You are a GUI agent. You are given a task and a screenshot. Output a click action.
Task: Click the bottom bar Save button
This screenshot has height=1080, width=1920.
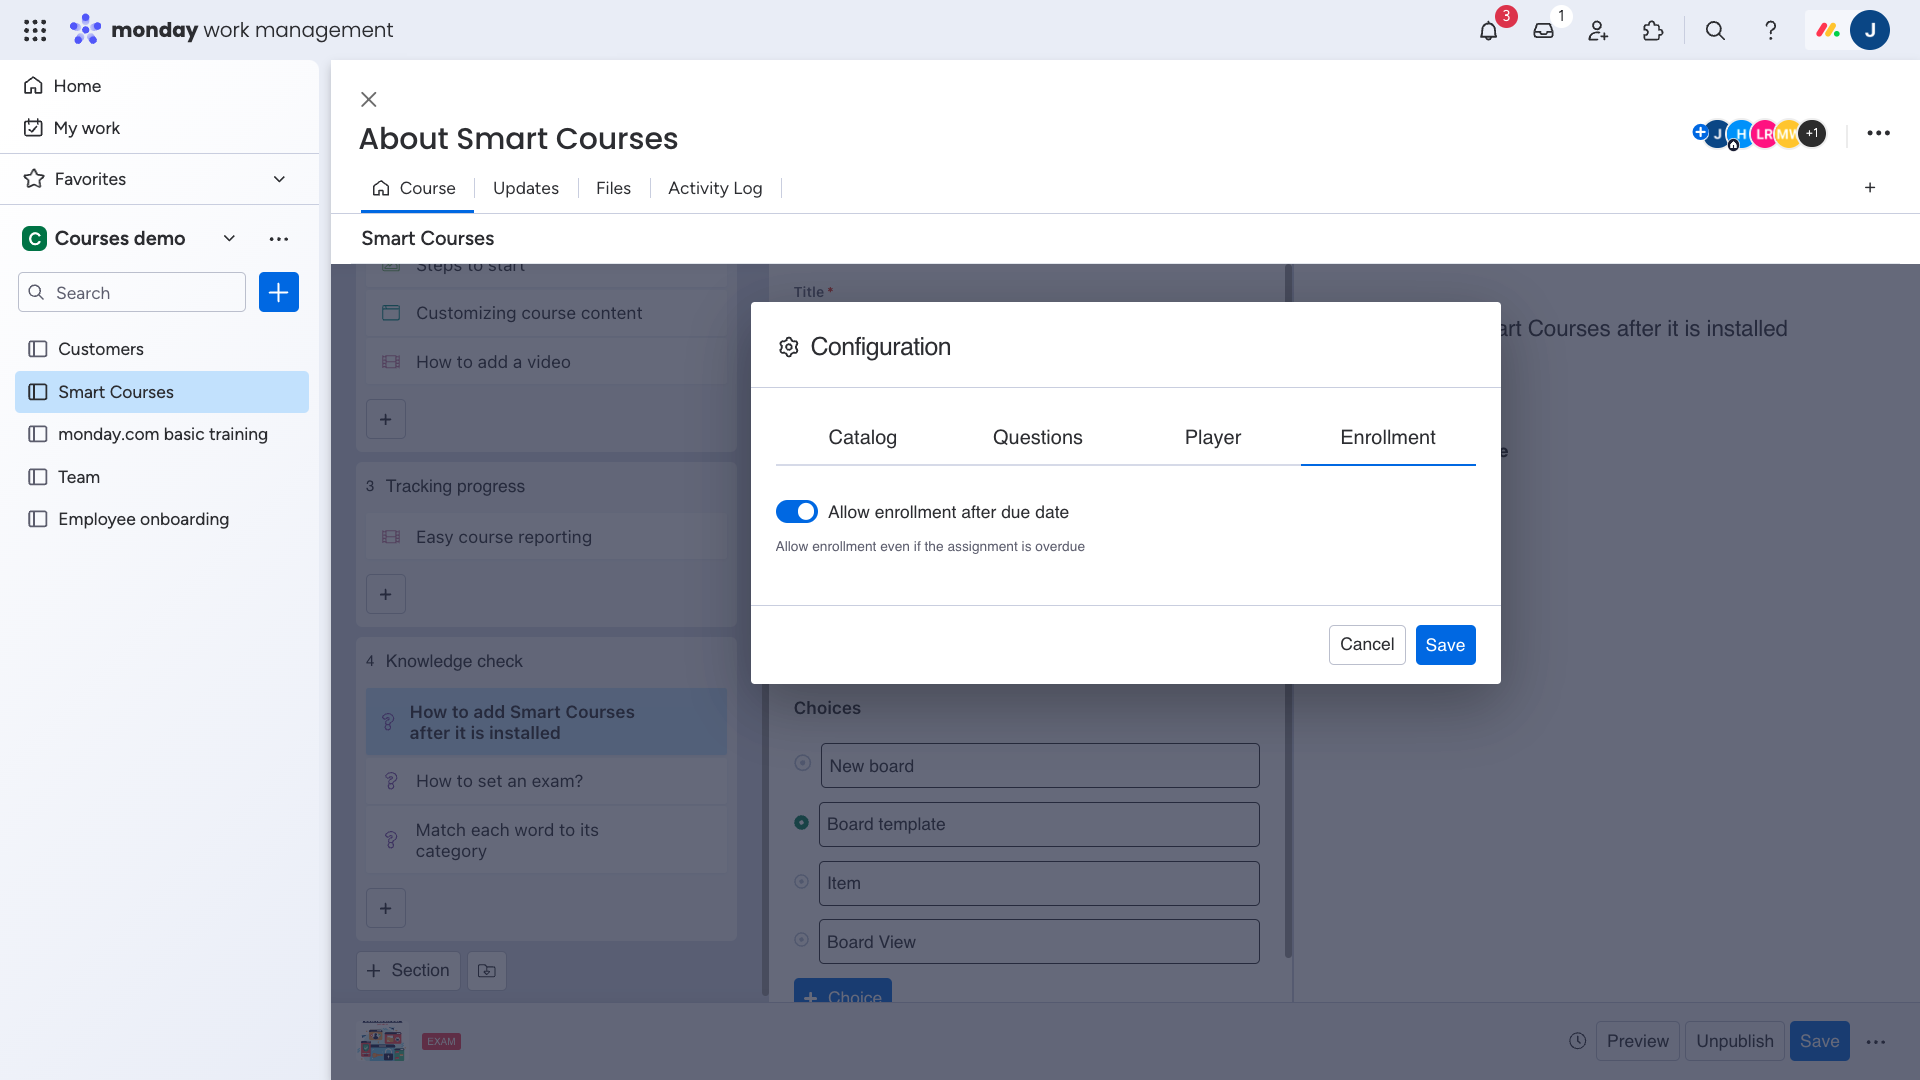1819,1041
